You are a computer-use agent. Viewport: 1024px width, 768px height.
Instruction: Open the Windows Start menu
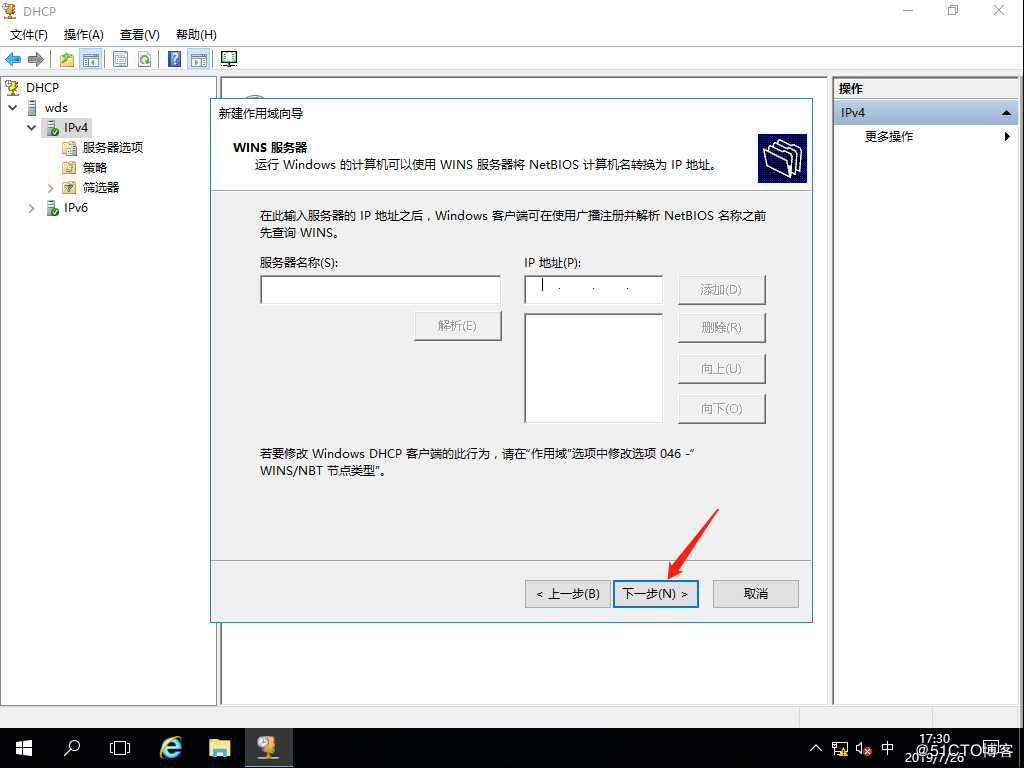pyautogui.click(x=24, y=748)
